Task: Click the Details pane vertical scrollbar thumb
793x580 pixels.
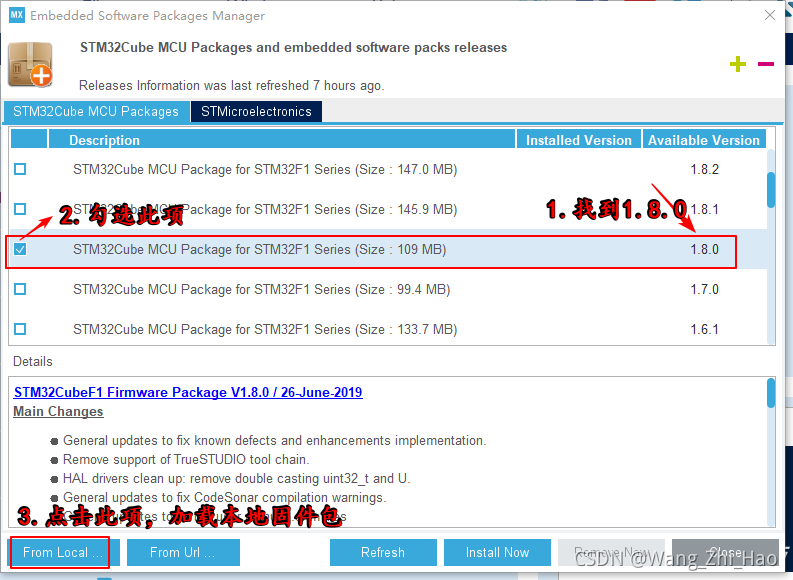Action: coord(771,393)
